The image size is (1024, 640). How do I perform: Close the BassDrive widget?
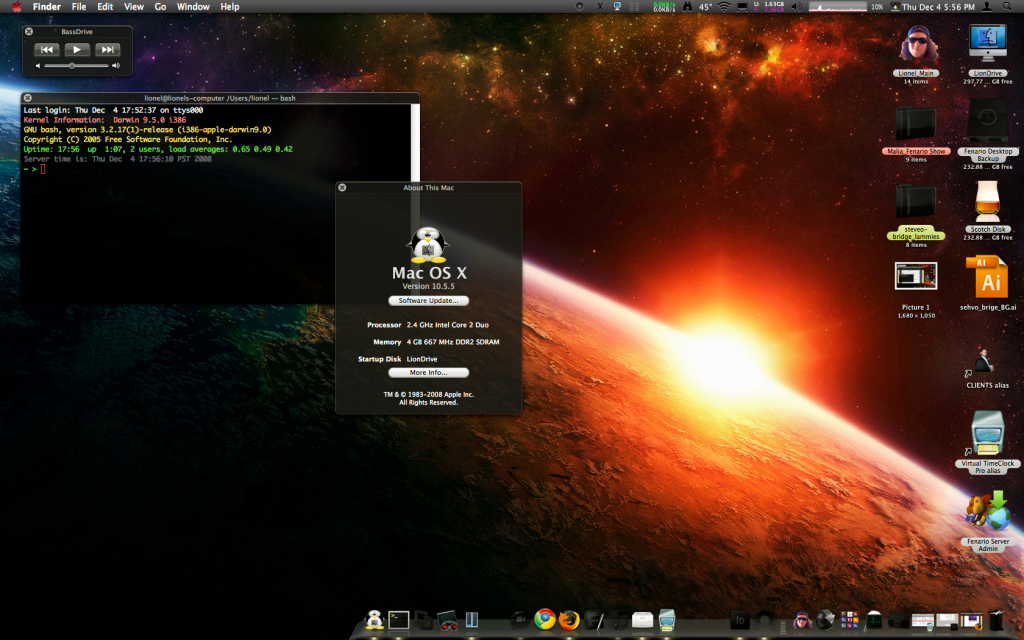(29, 31)
